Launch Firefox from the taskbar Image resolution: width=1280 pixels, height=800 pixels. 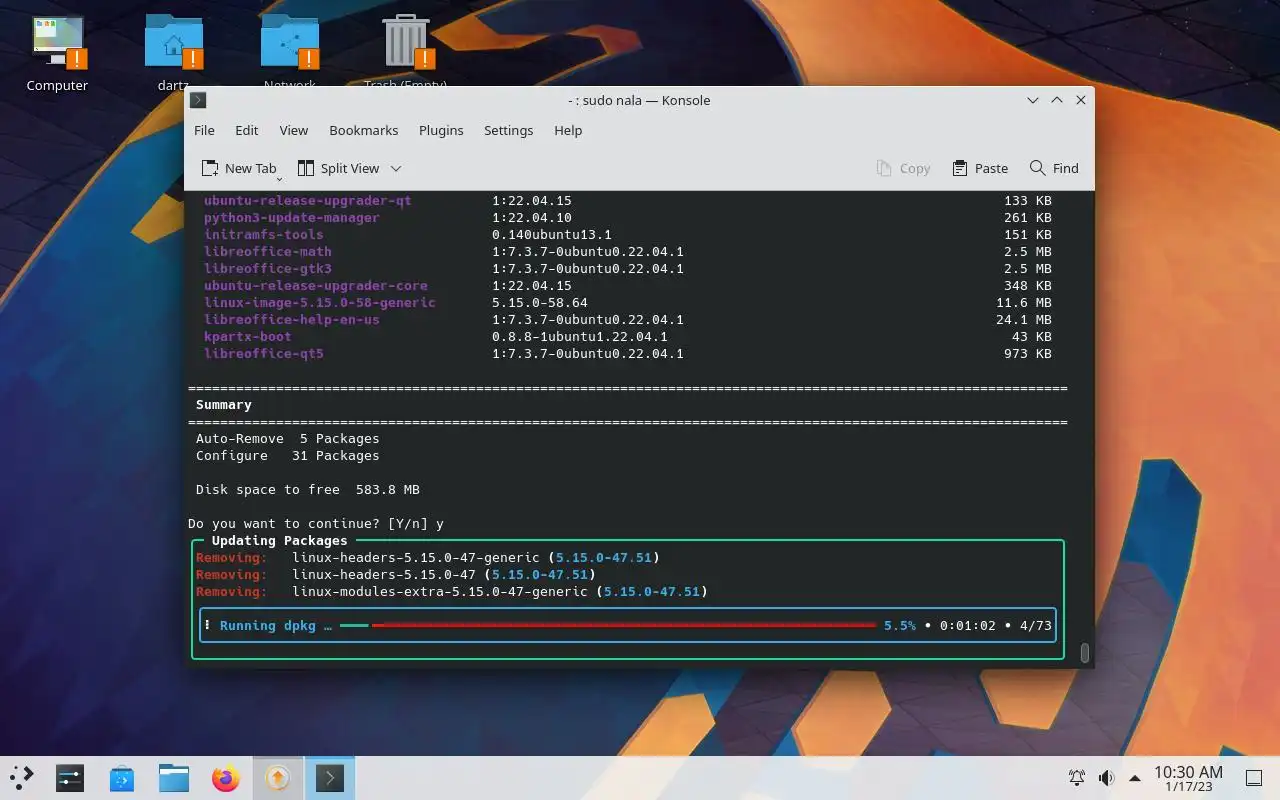pyautogui.click(x=226, y=778)
